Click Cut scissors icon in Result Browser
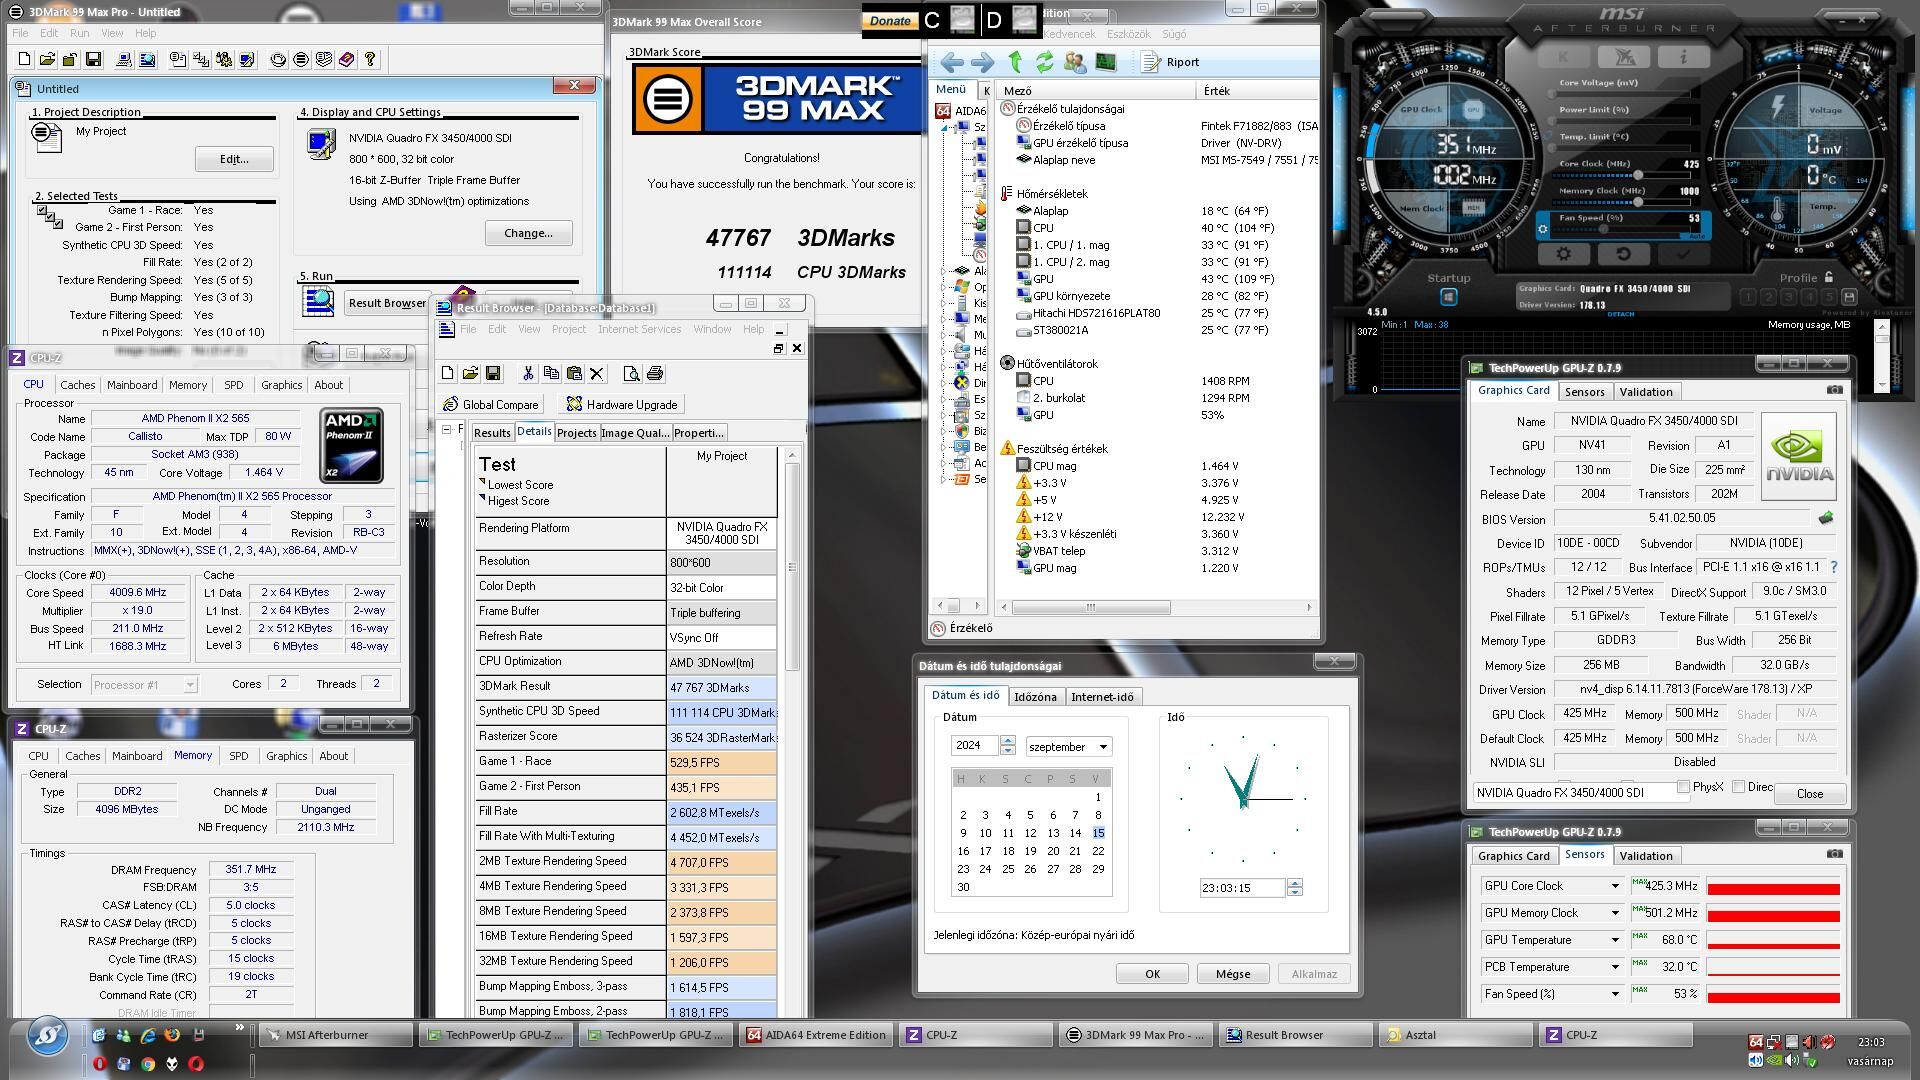This screenshot has height=1080, width=1920. click(x=528, y=373)
